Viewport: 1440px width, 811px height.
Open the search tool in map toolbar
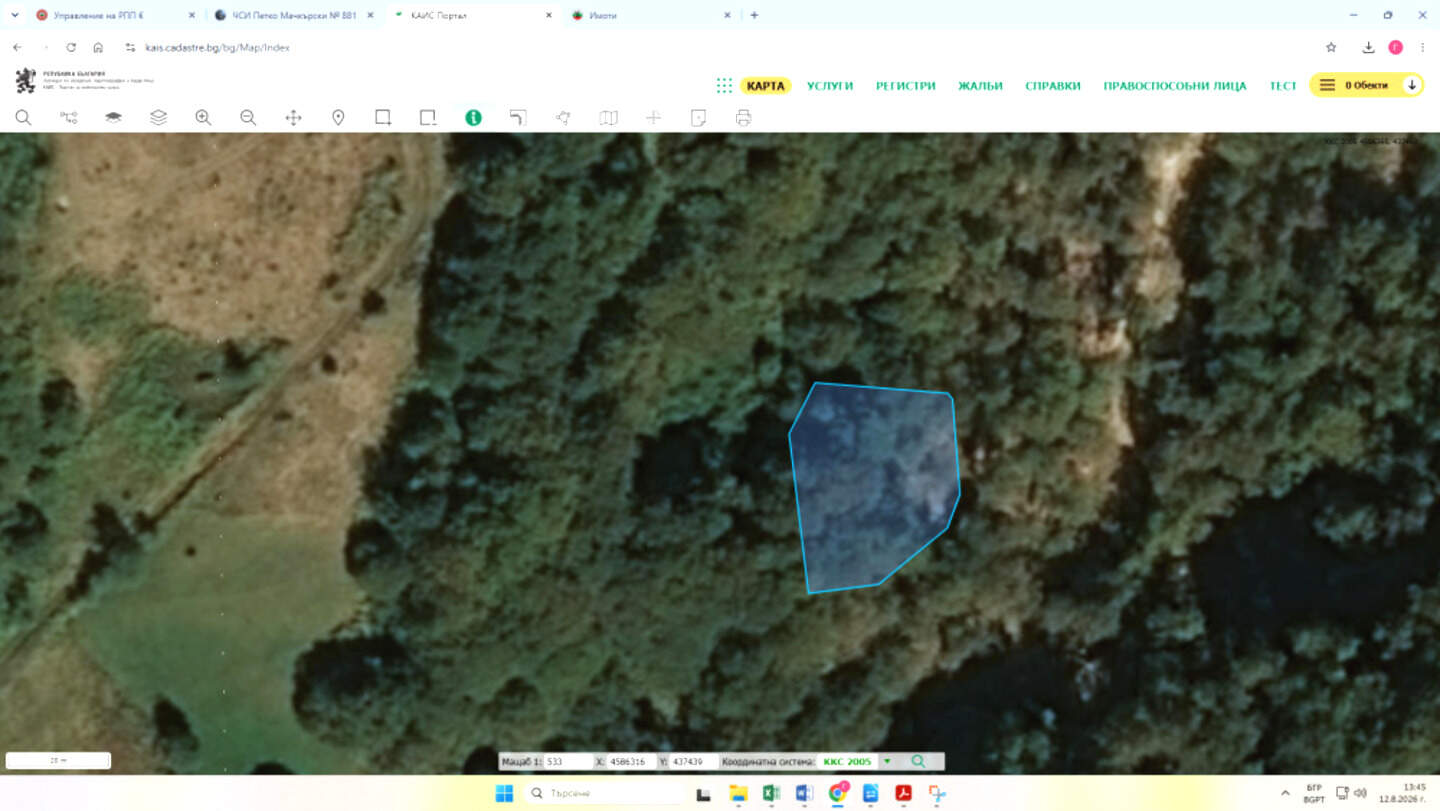tap(23, 118)
